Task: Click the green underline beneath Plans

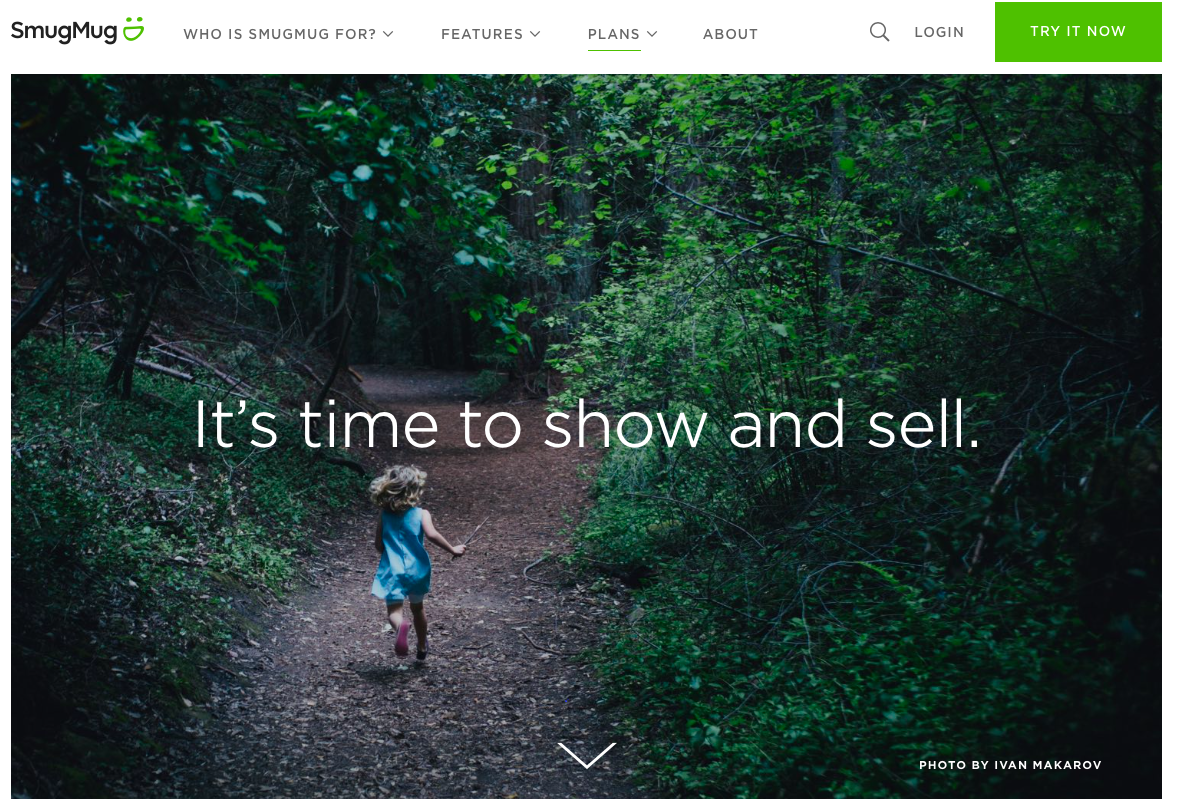Action: 614,50
